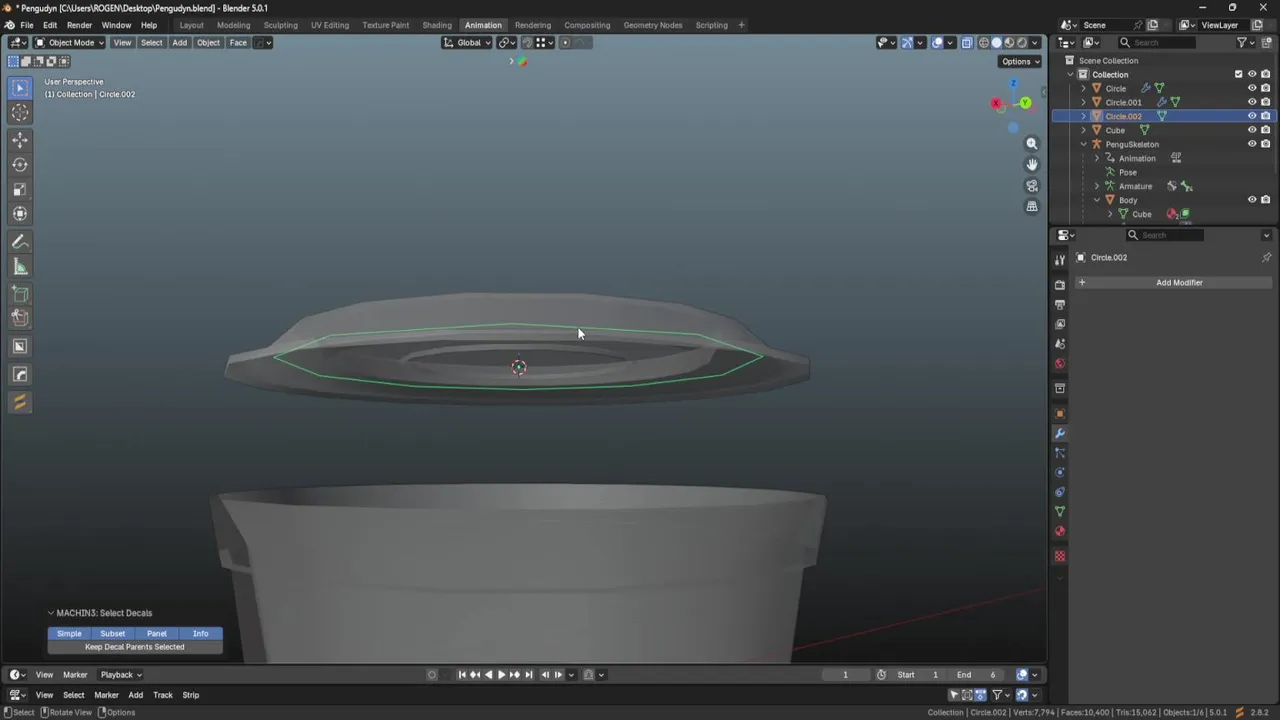The width and height of the screenshot is (1280, 720).
Task: Open the Render menu
Action: point(79,25)
